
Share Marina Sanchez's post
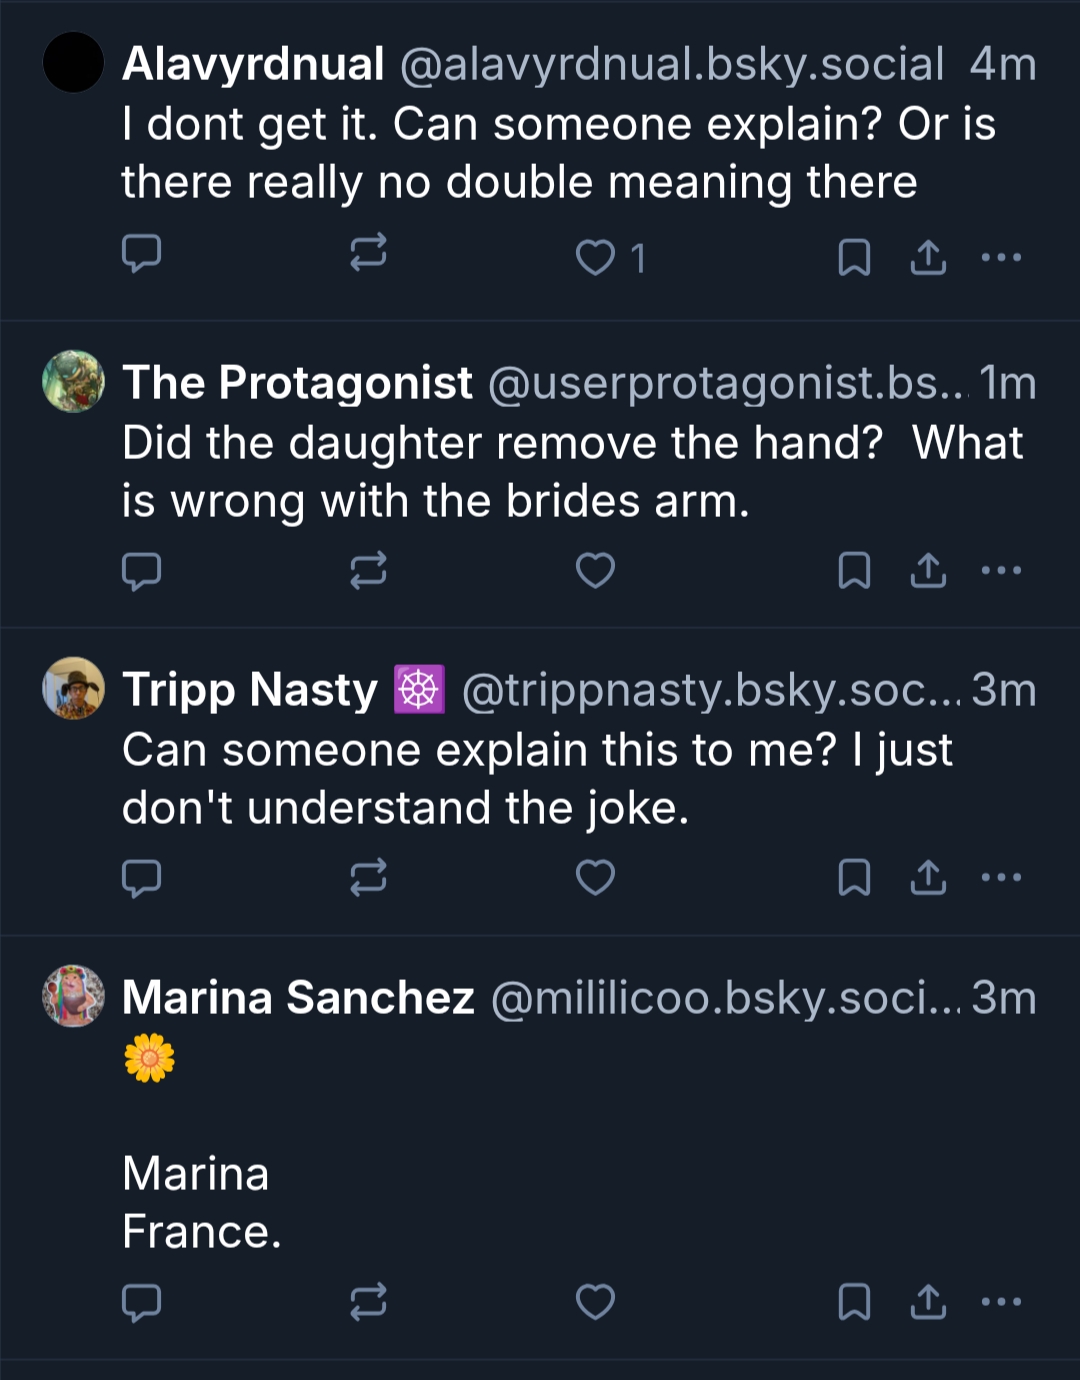click(x=928, y=1302)
